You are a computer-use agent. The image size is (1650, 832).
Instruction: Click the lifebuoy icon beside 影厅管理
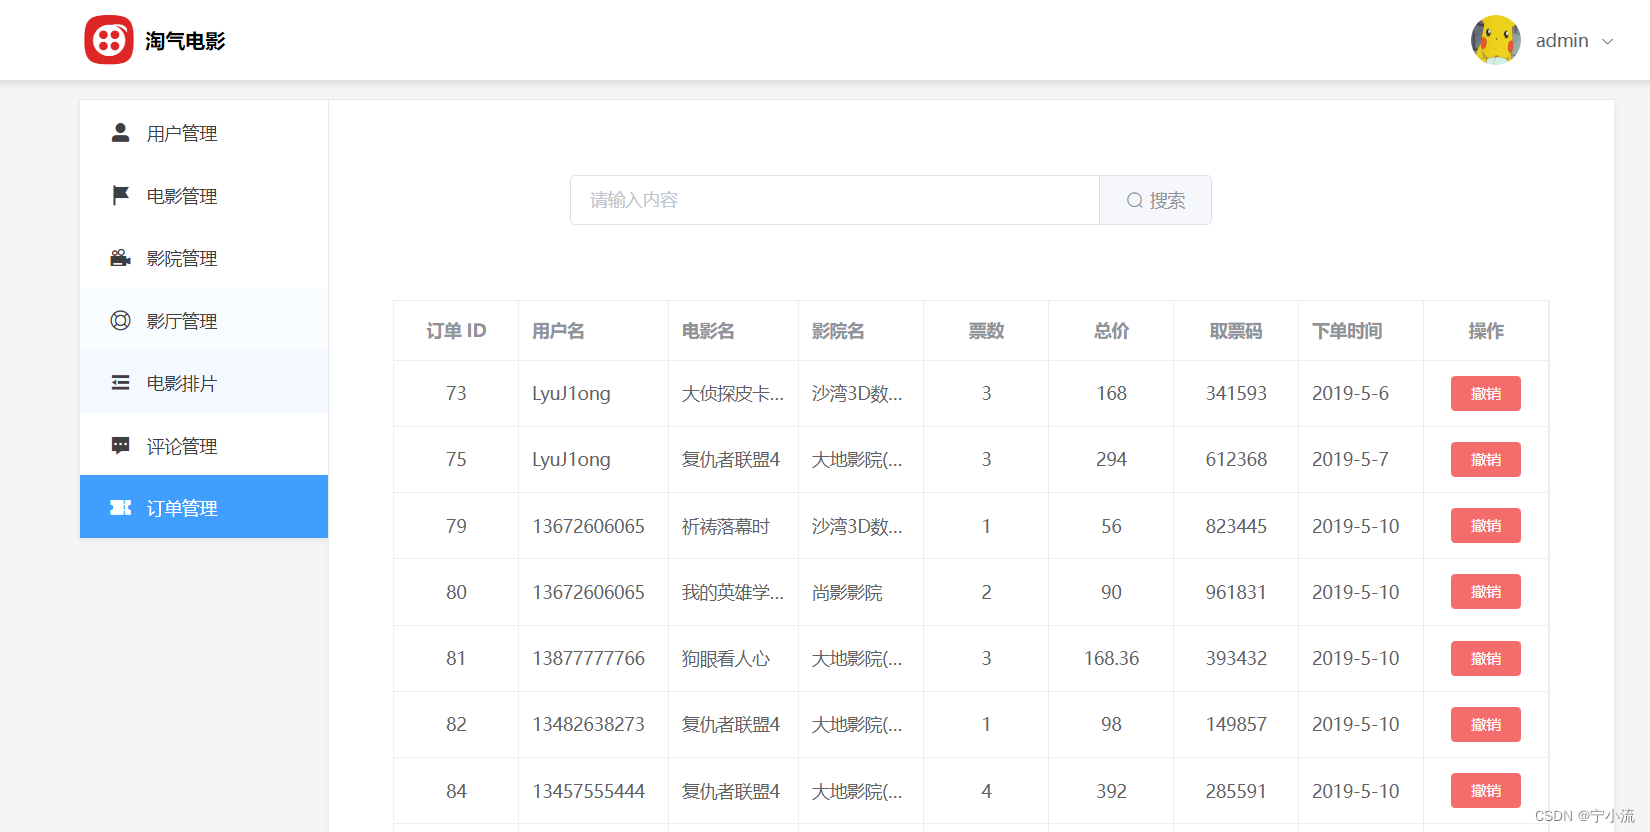coord(120,320)
